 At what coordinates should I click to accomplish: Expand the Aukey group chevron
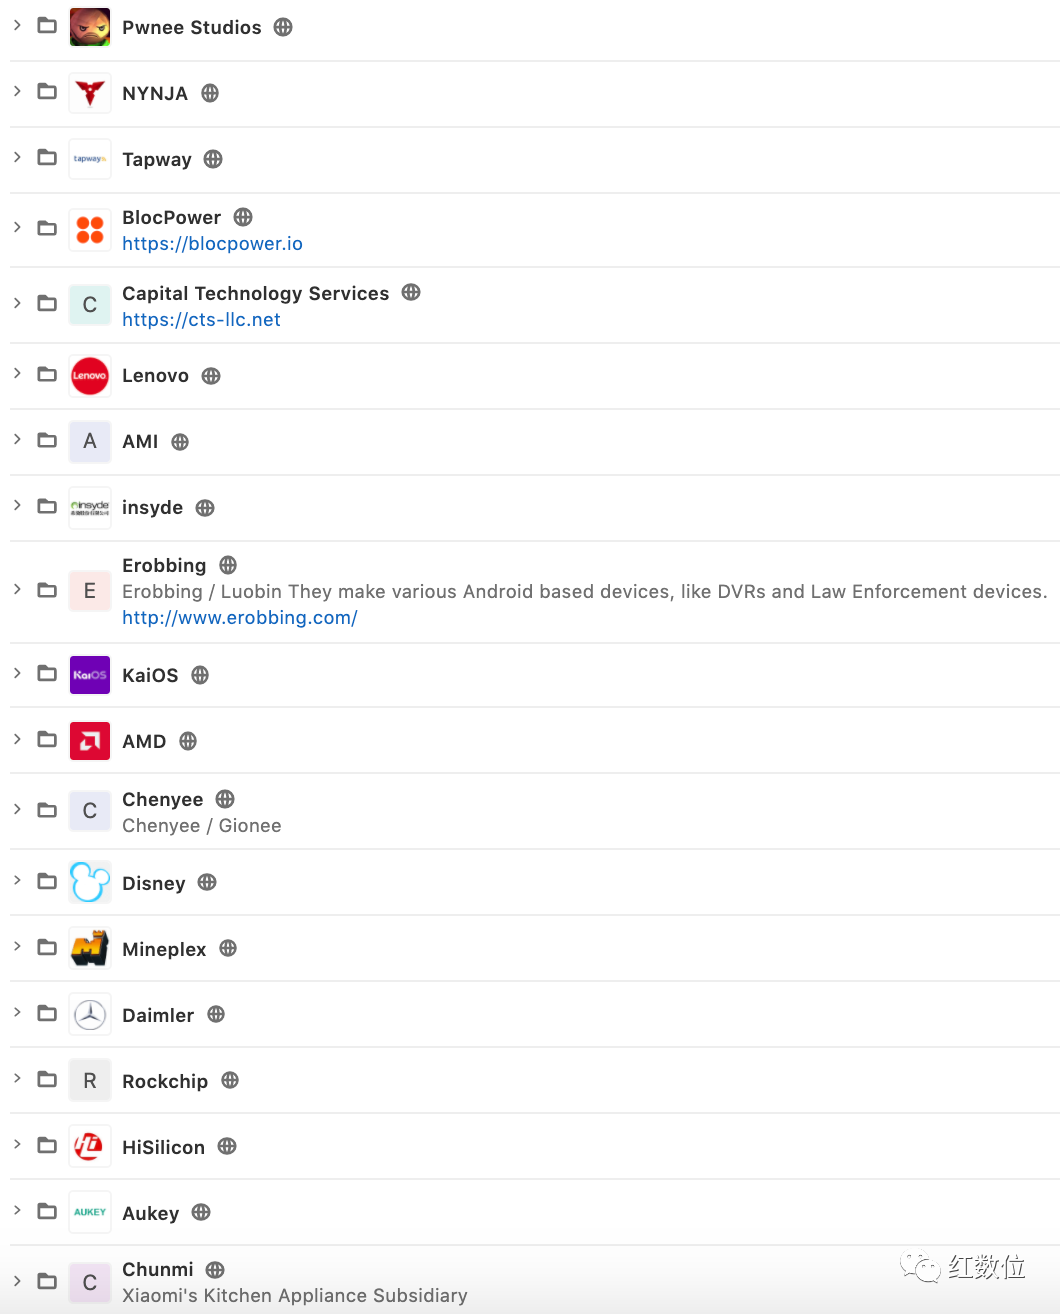coord(17,1211)
